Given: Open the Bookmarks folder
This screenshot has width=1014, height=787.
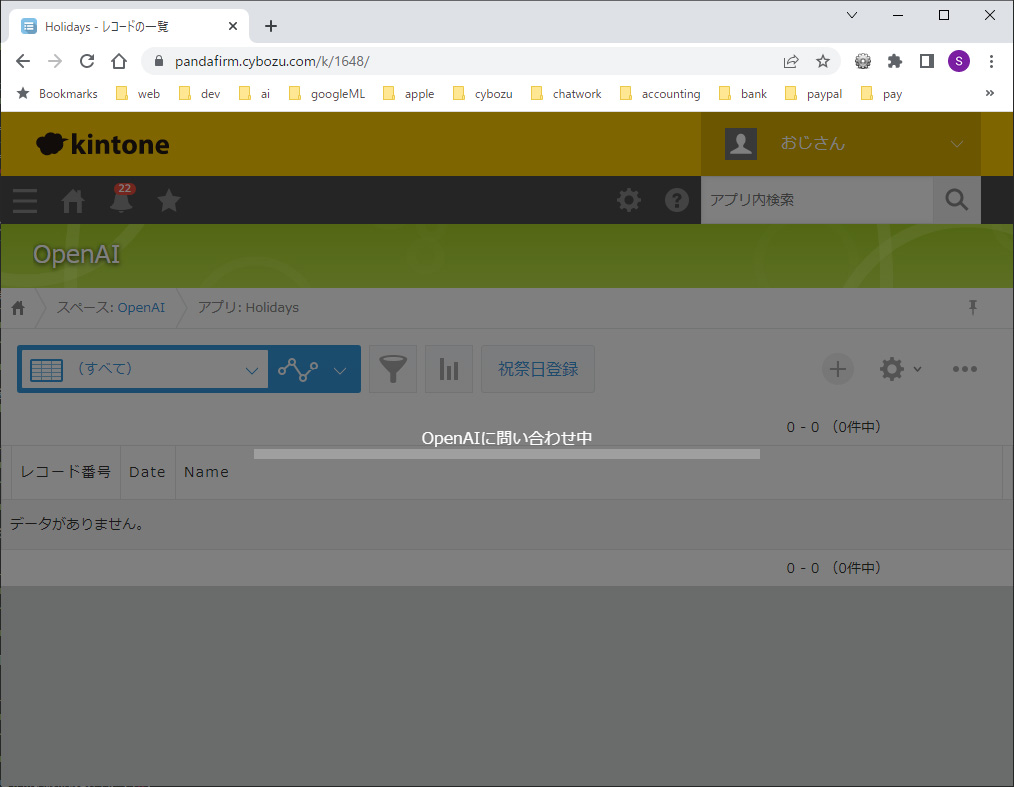Looking at the screenshot, I should tap(57, 94).
